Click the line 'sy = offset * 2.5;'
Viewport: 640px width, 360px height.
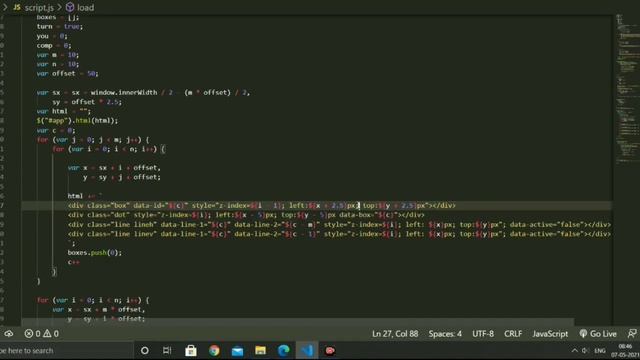(x=87, y=102)
